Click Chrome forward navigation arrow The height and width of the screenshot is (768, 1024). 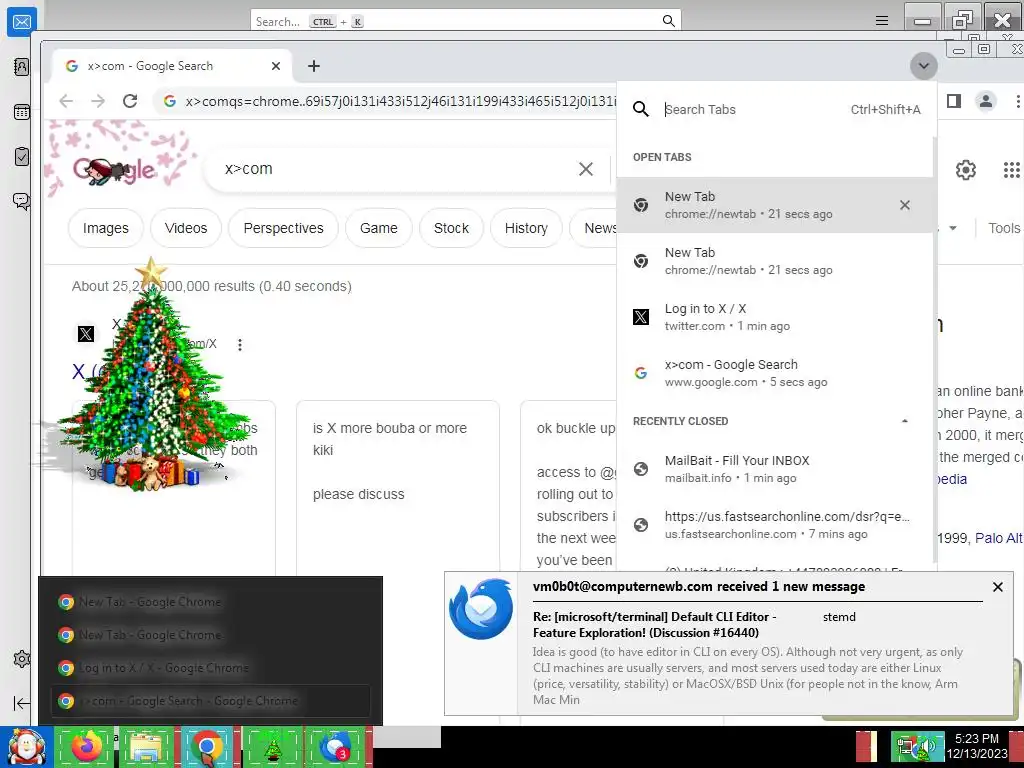[98, 101]
